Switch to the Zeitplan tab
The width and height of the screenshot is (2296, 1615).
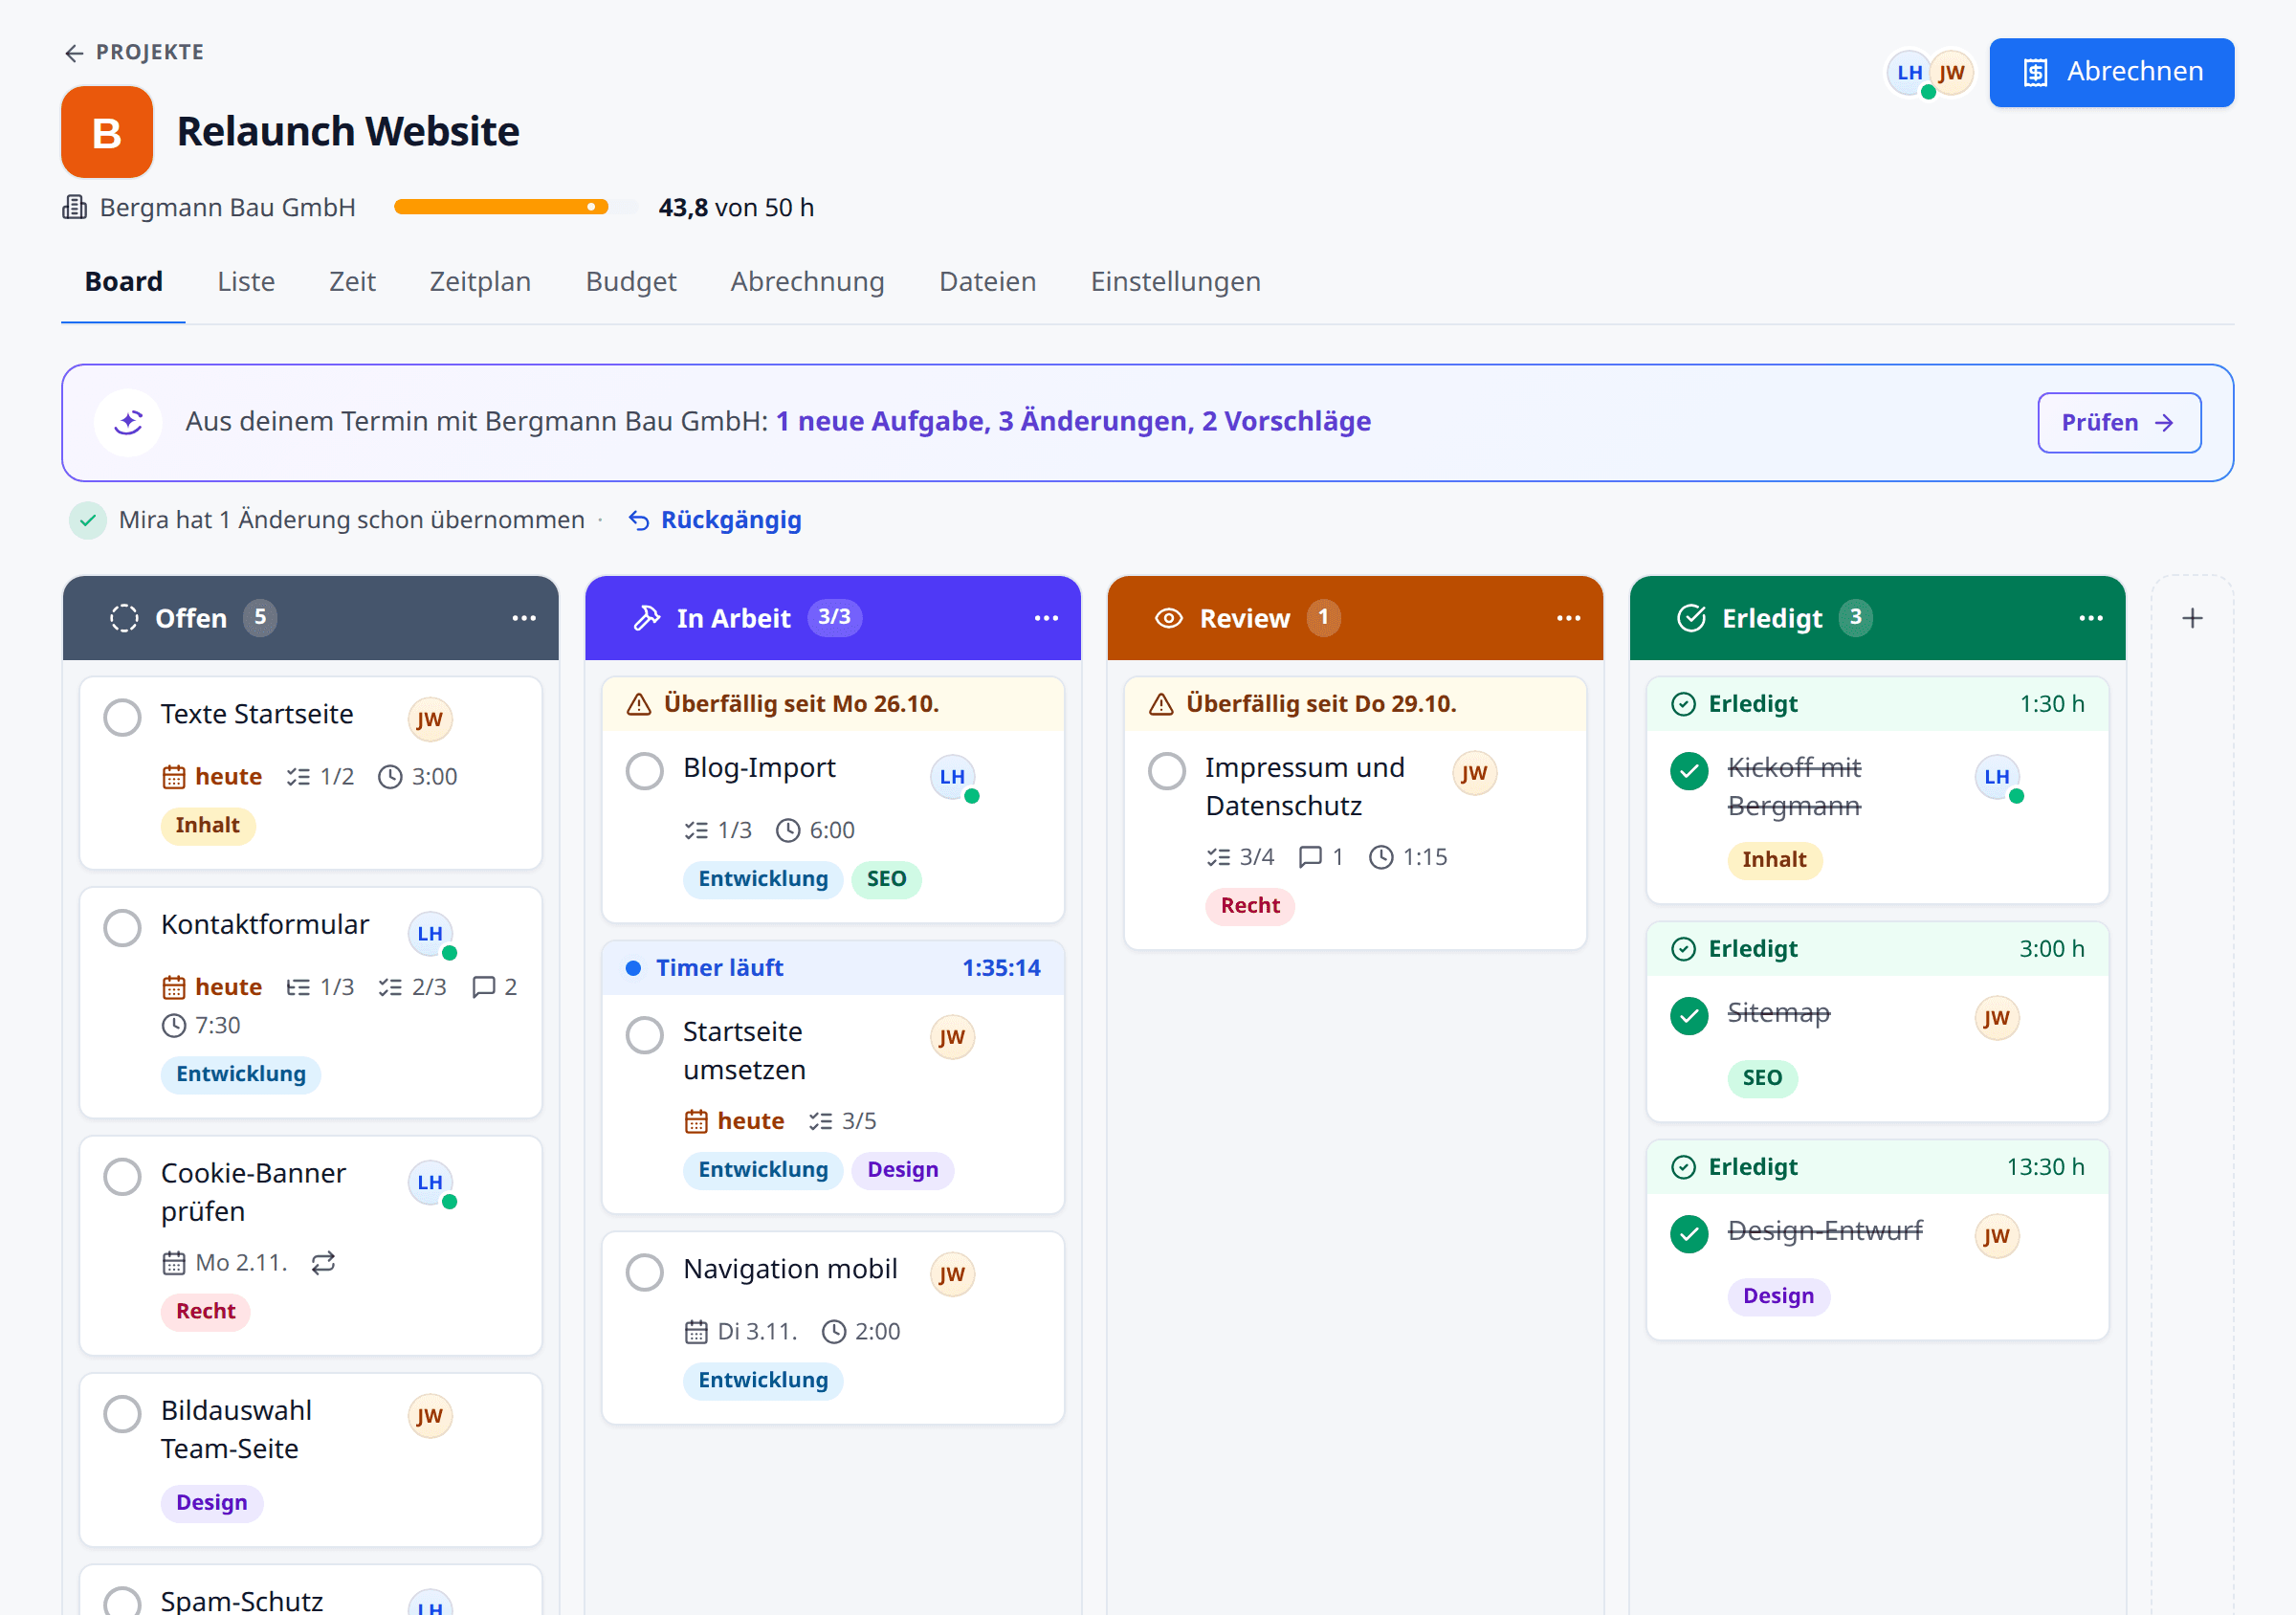point(480,282)
